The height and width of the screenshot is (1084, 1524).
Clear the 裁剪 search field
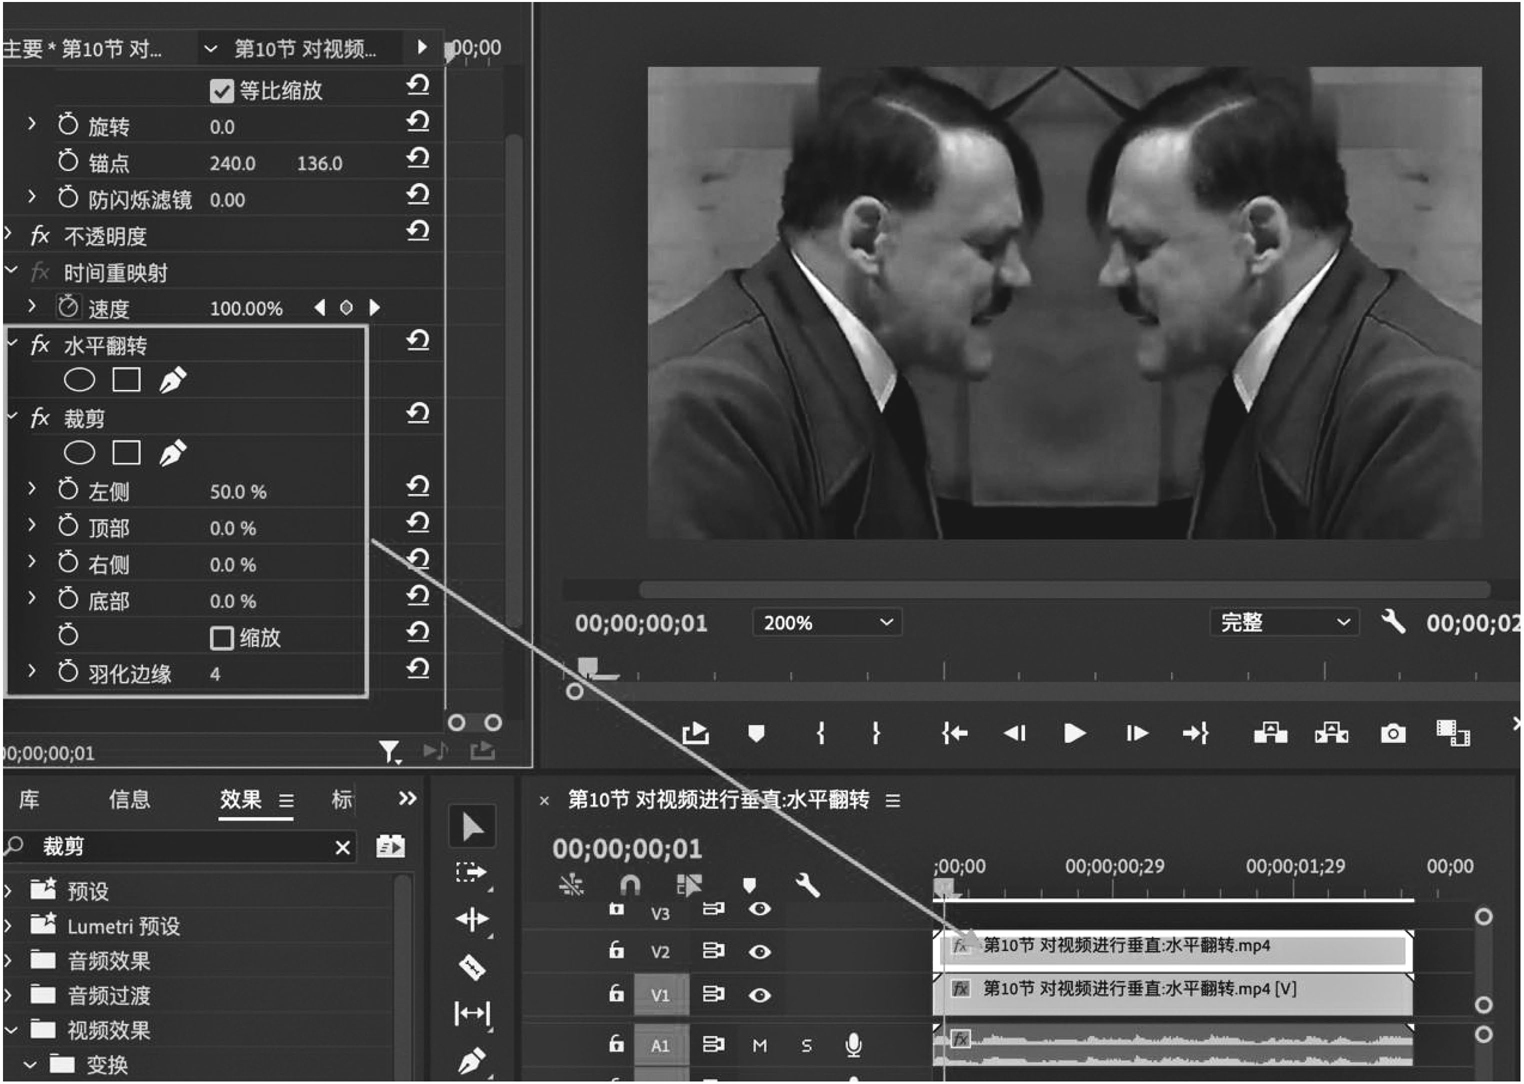click(343, 848)
